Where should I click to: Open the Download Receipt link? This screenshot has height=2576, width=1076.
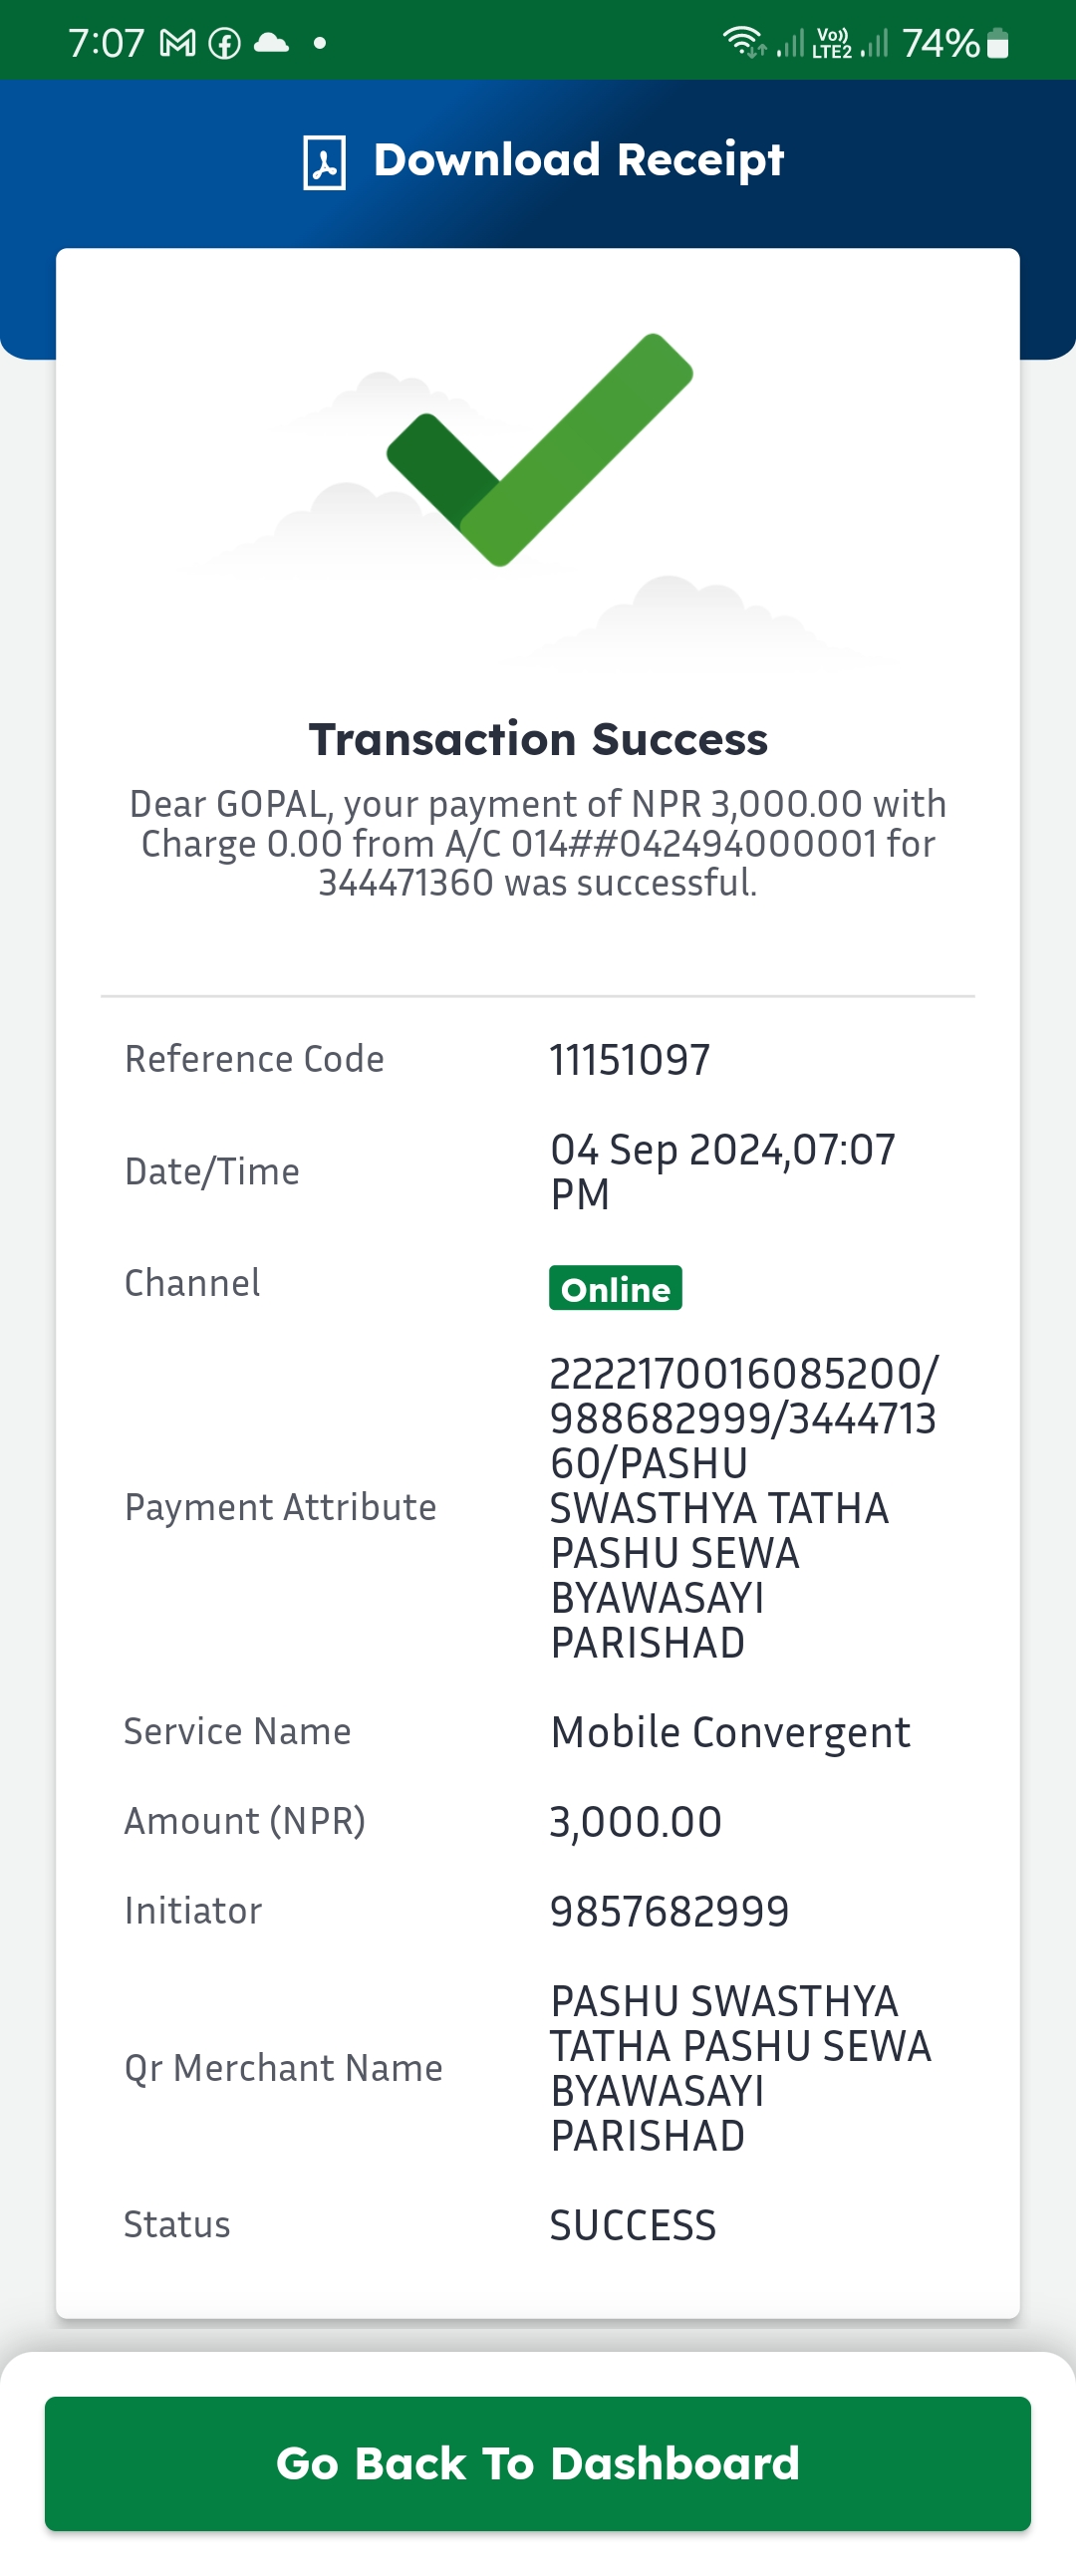(543, 161)
